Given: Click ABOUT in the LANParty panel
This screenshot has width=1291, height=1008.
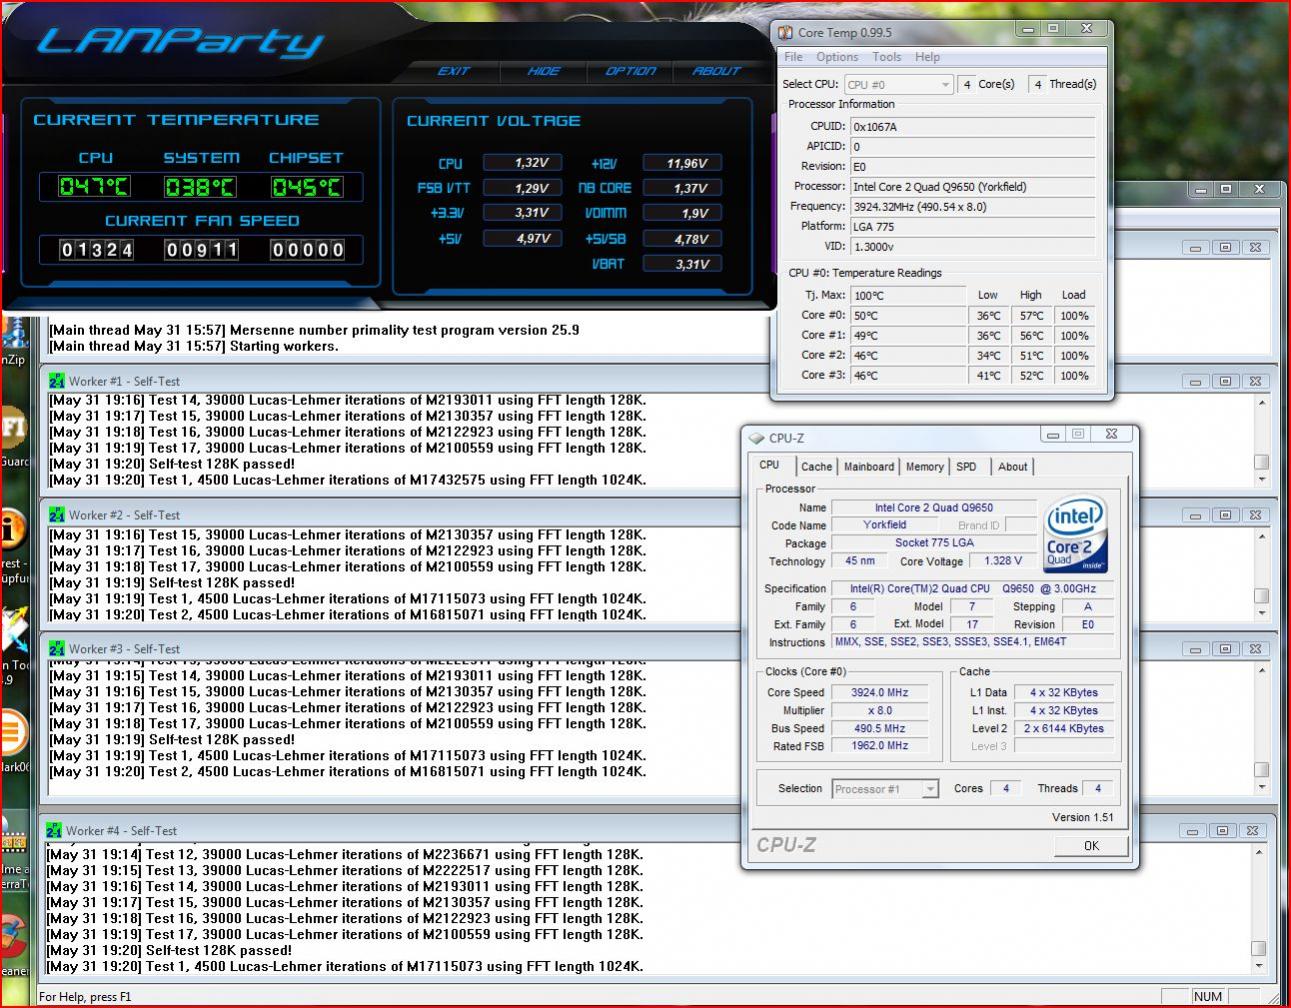Looking at the screenshot, I should 716,71.
